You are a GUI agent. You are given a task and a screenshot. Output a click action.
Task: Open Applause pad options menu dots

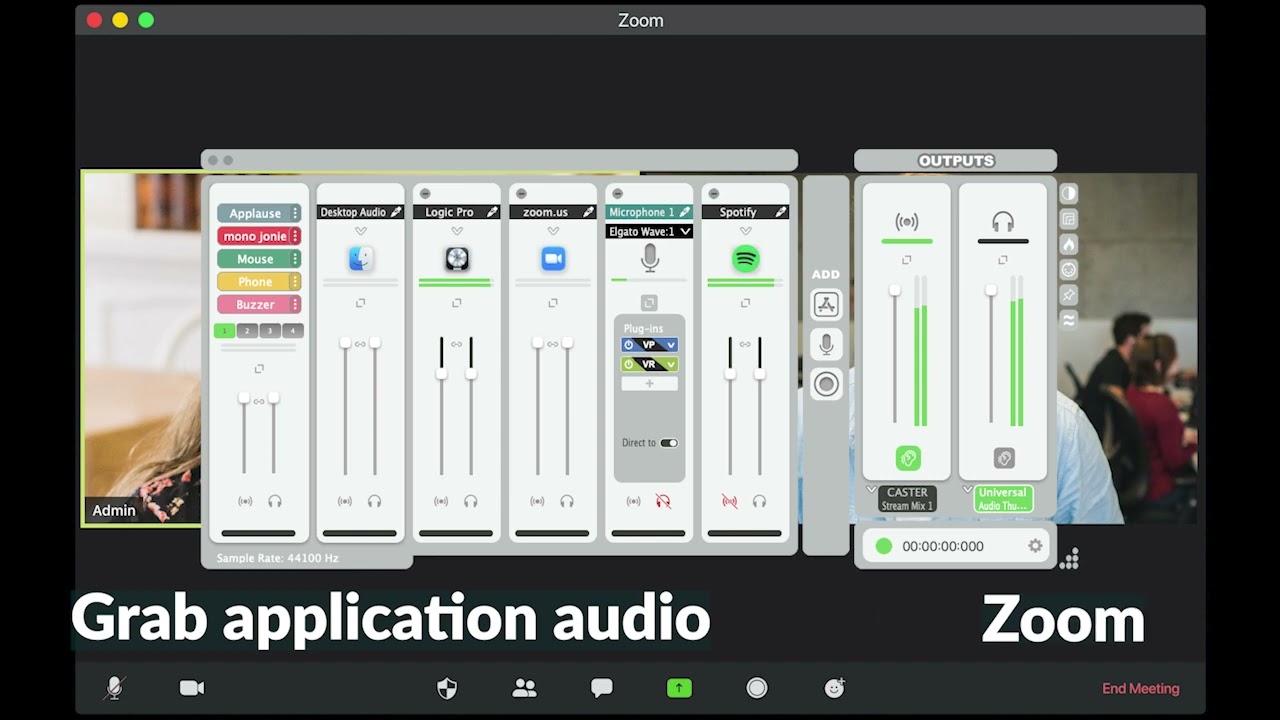[295, 213]
